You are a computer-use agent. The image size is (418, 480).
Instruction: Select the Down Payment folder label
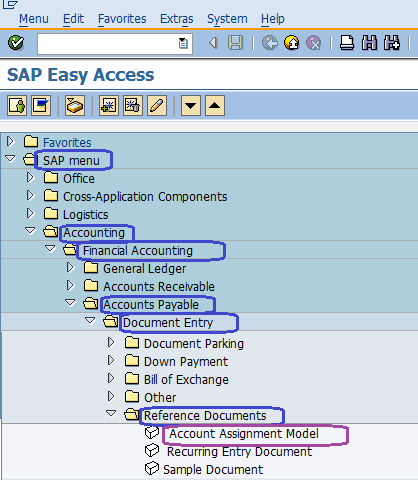click(x=186, y=362)
